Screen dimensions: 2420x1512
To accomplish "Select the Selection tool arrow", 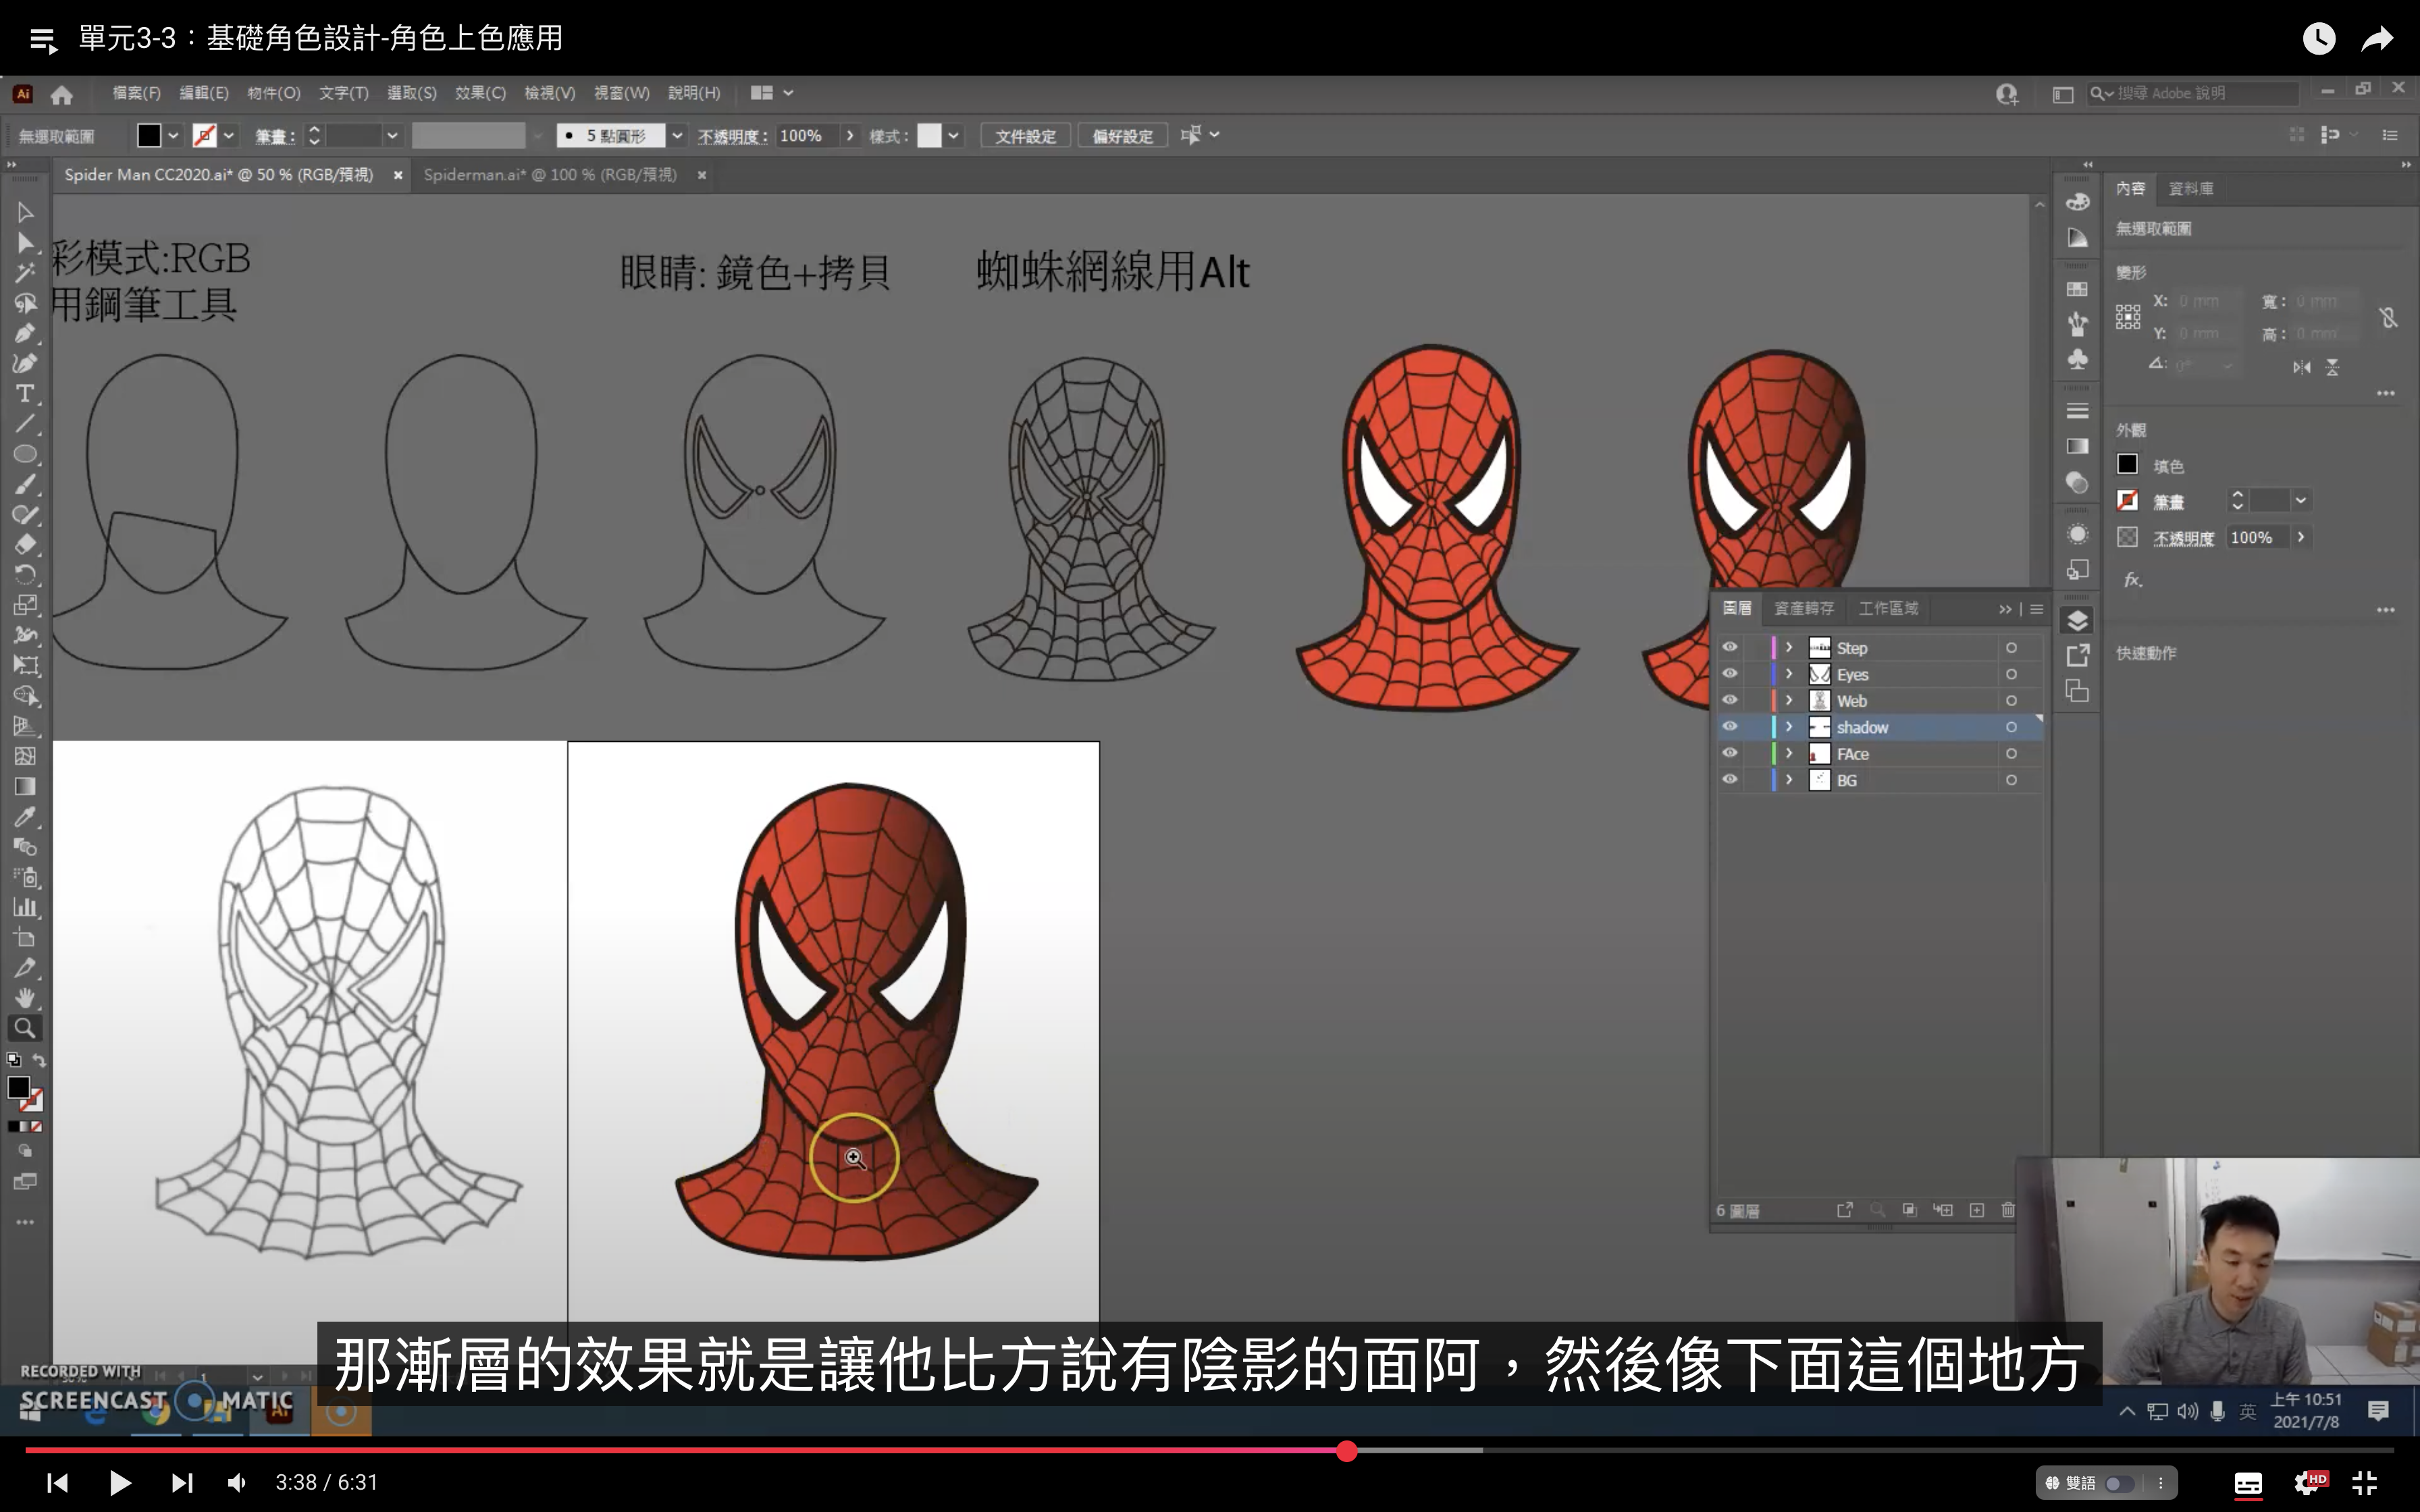I will click(25, 212).
